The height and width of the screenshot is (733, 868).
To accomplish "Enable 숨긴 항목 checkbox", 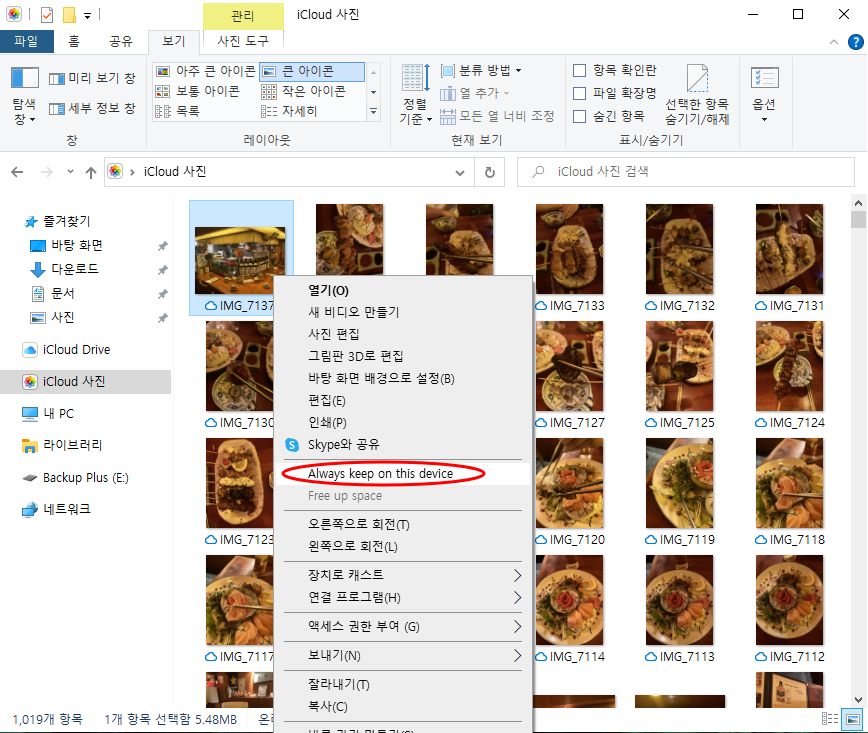I will tap(579, 116).
